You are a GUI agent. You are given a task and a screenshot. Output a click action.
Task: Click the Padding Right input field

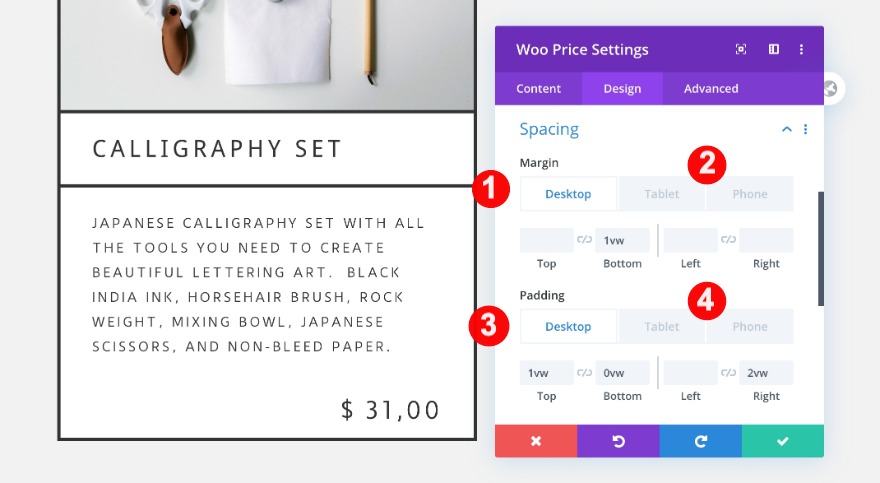point(766,373)
